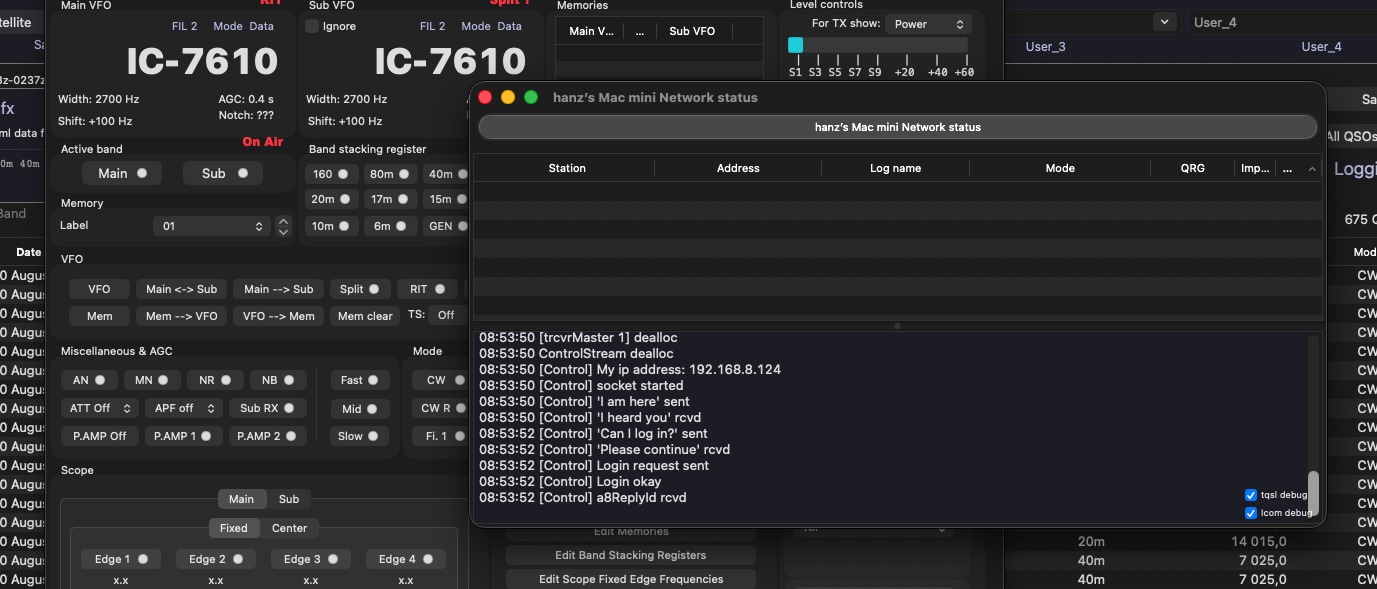Select the 6m band stacking button
Viewport: 1377px width, 589px height.
coord(390,226)
